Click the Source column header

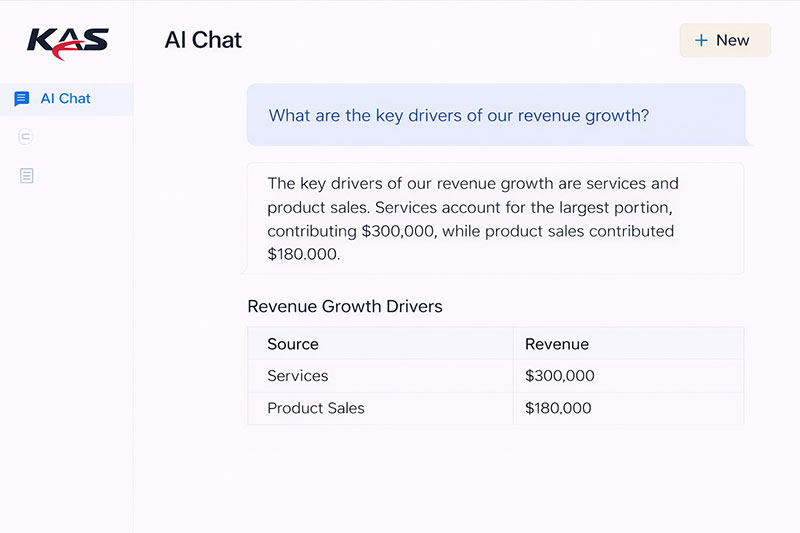coord(293,344)
